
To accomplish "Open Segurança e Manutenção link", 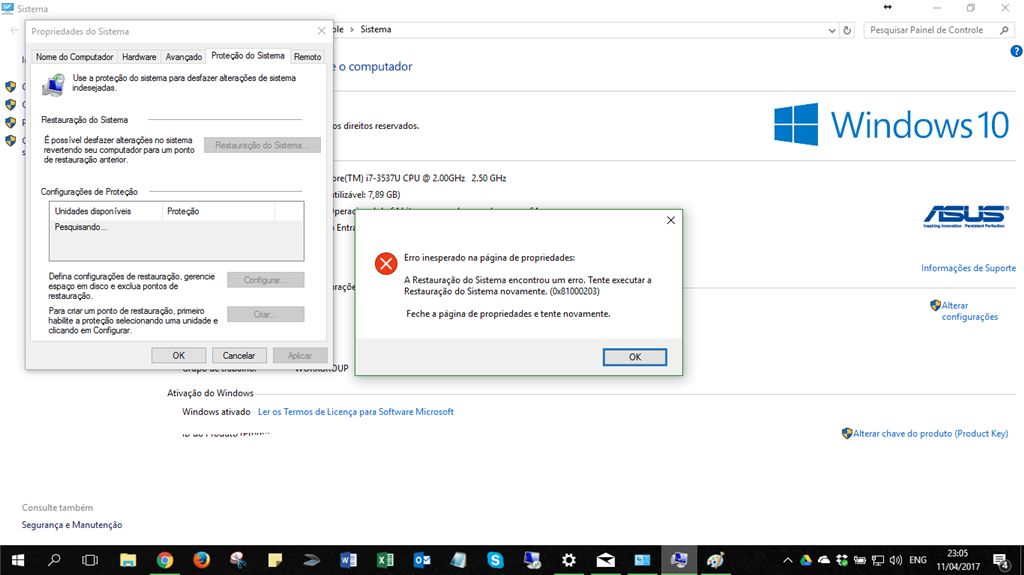I will [72, 525].
